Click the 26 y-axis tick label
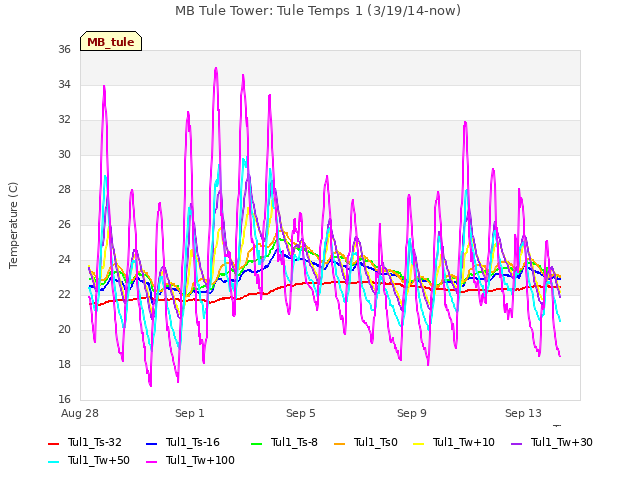This screenshot has height=480, width=640. coord(64,224)
